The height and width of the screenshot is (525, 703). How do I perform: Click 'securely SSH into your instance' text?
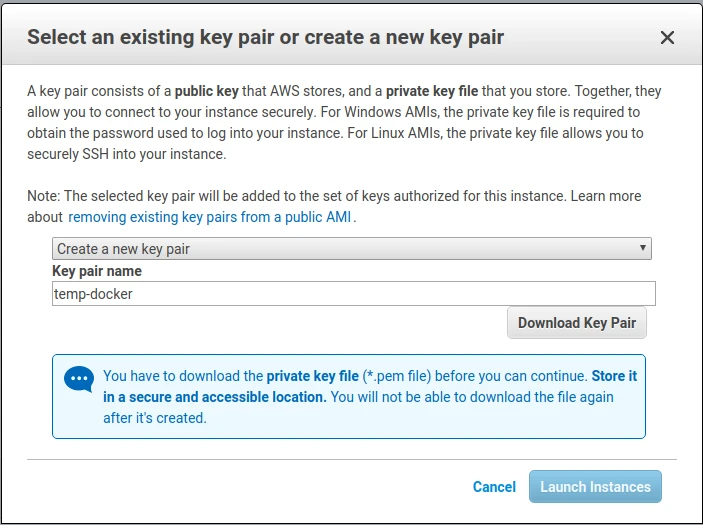pos(126,154)
